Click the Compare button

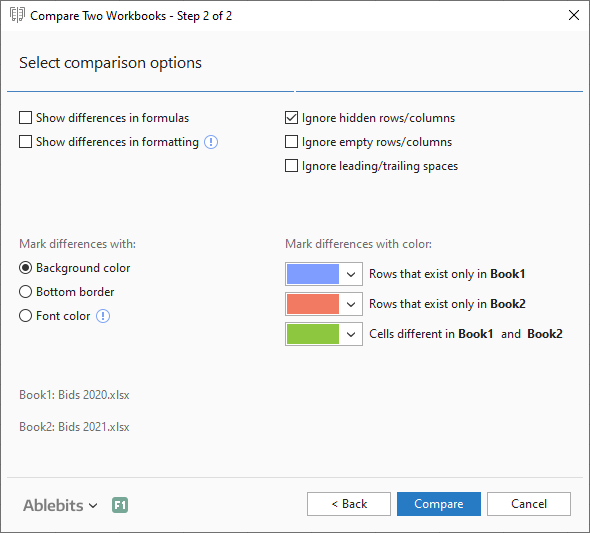point(439,504)
